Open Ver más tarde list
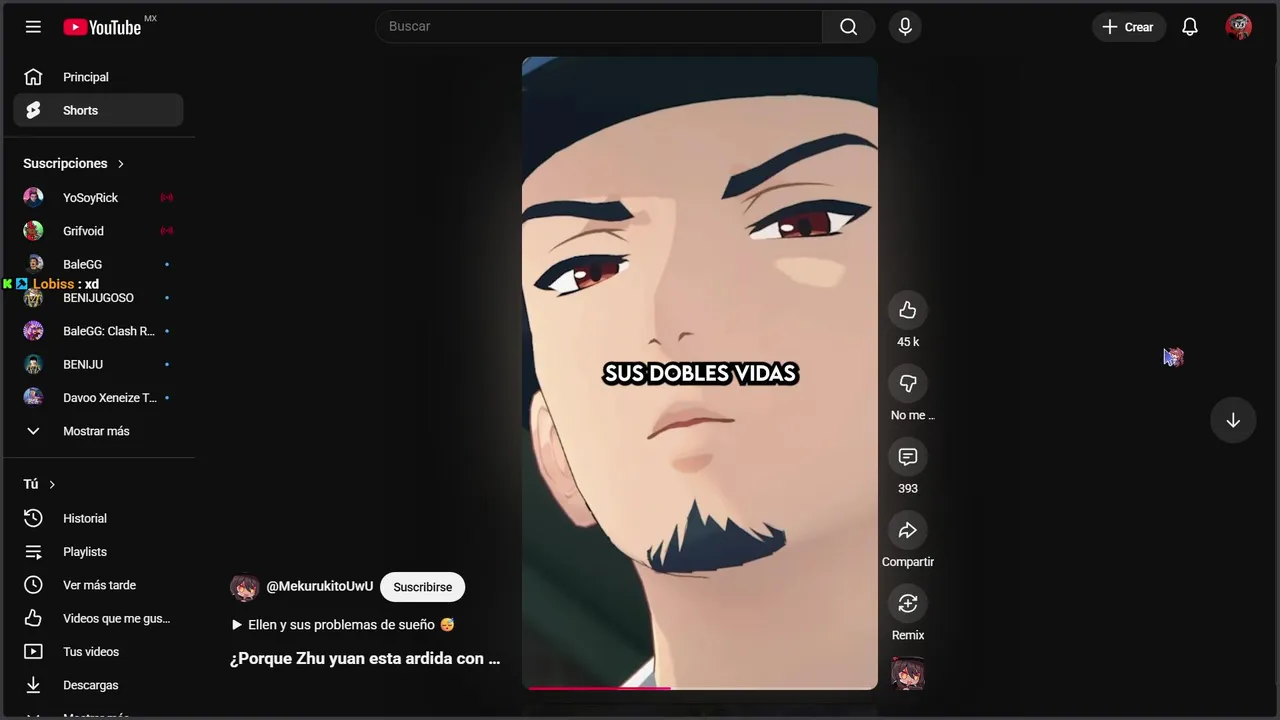The height and width of the screenshot is (720, 1280). tap(98, 585)
